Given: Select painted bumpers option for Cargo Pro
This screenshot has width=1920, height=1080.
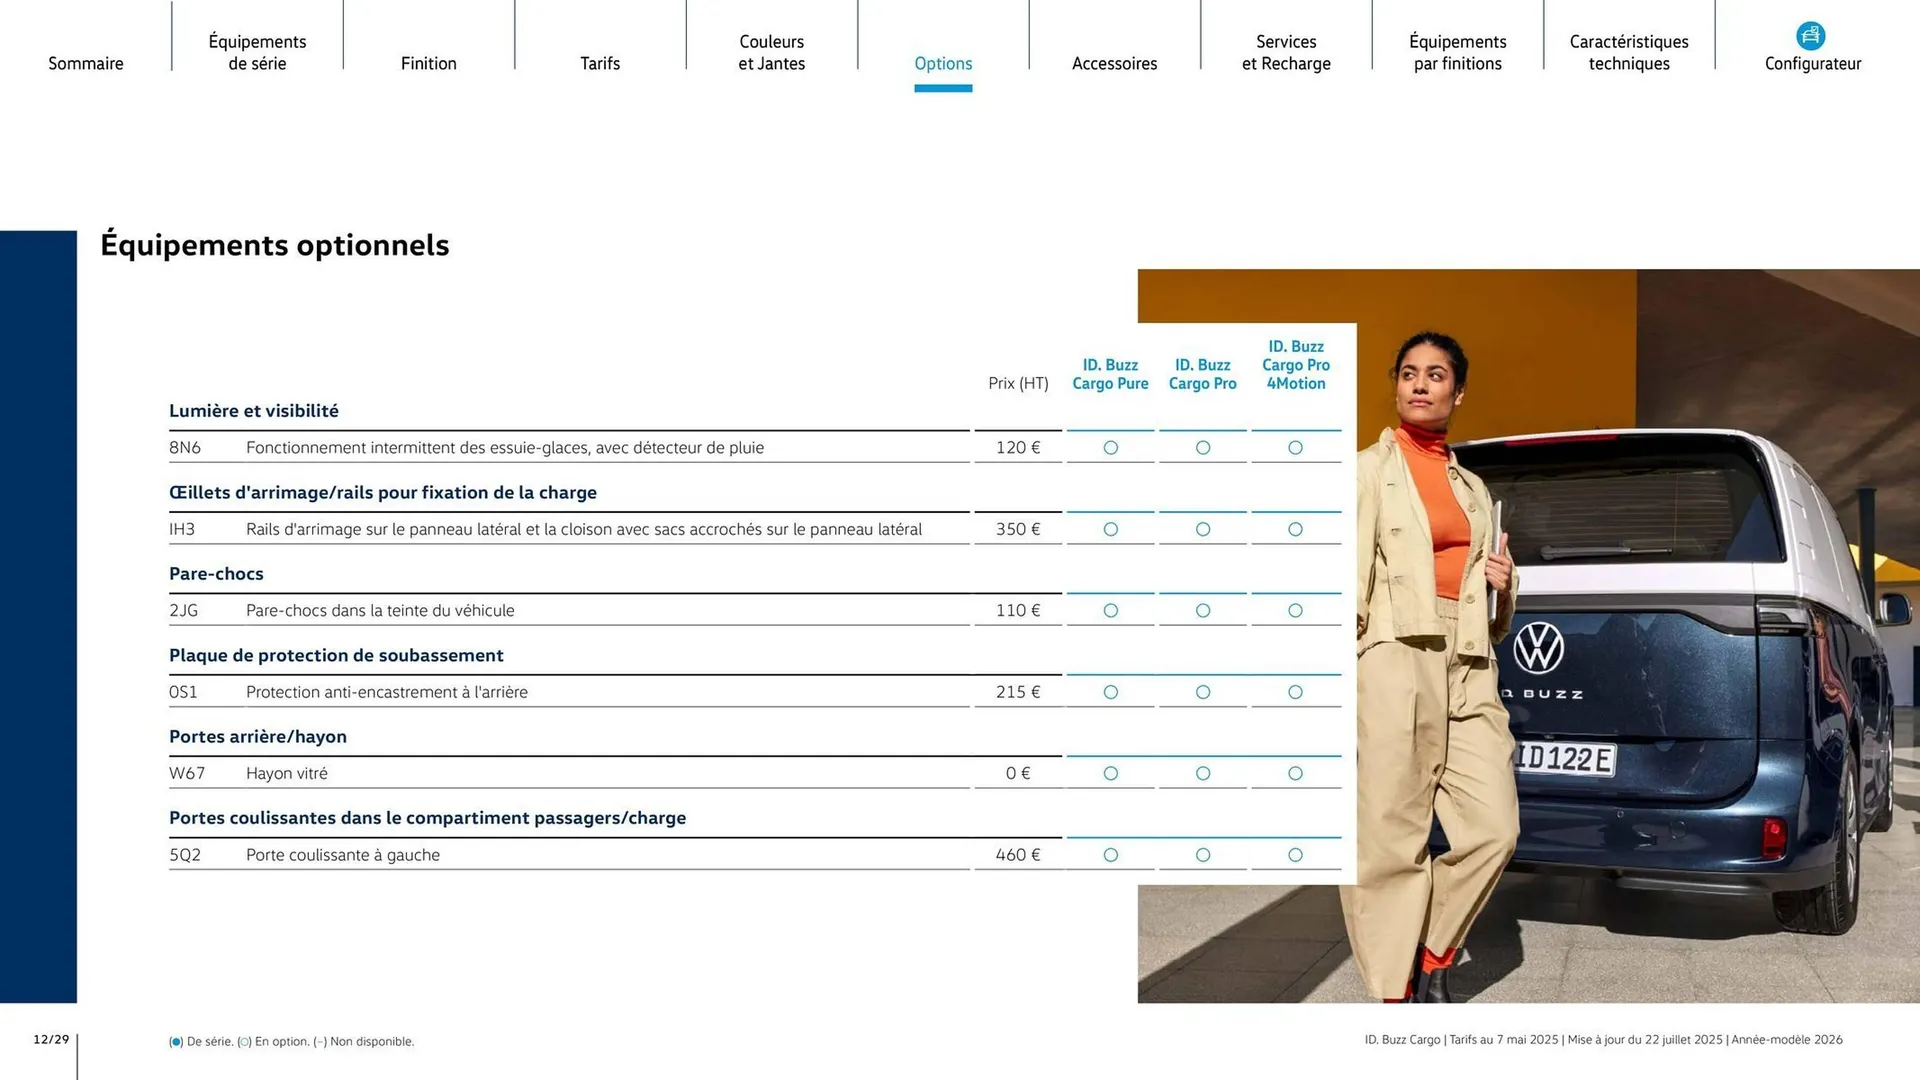Looking at the screenshot, I should pos(1203,610).
